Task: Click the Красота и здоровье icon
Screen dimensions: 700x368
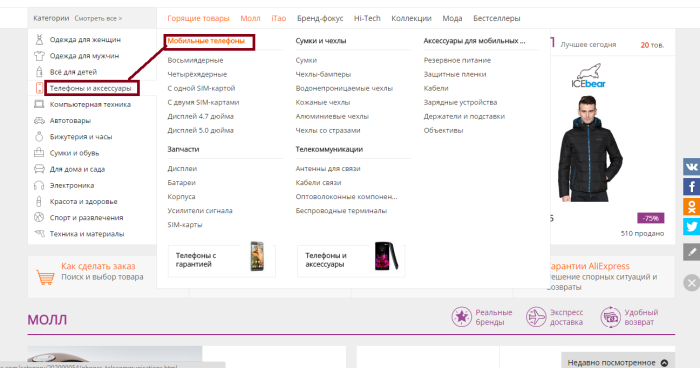Action: (39, 201)
